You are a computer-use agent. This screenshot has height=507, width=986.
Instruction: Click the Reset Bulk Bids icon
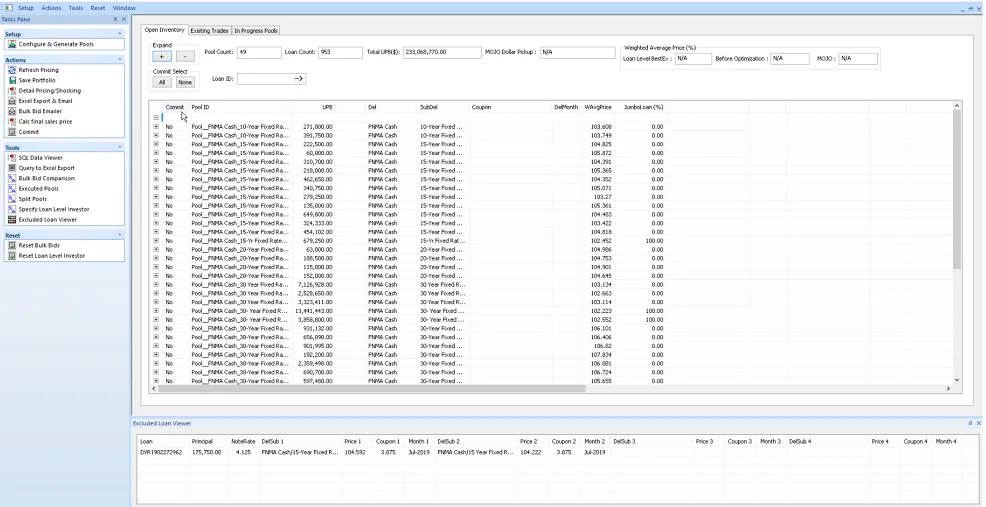pyautogui.click(x=12, y=245)
